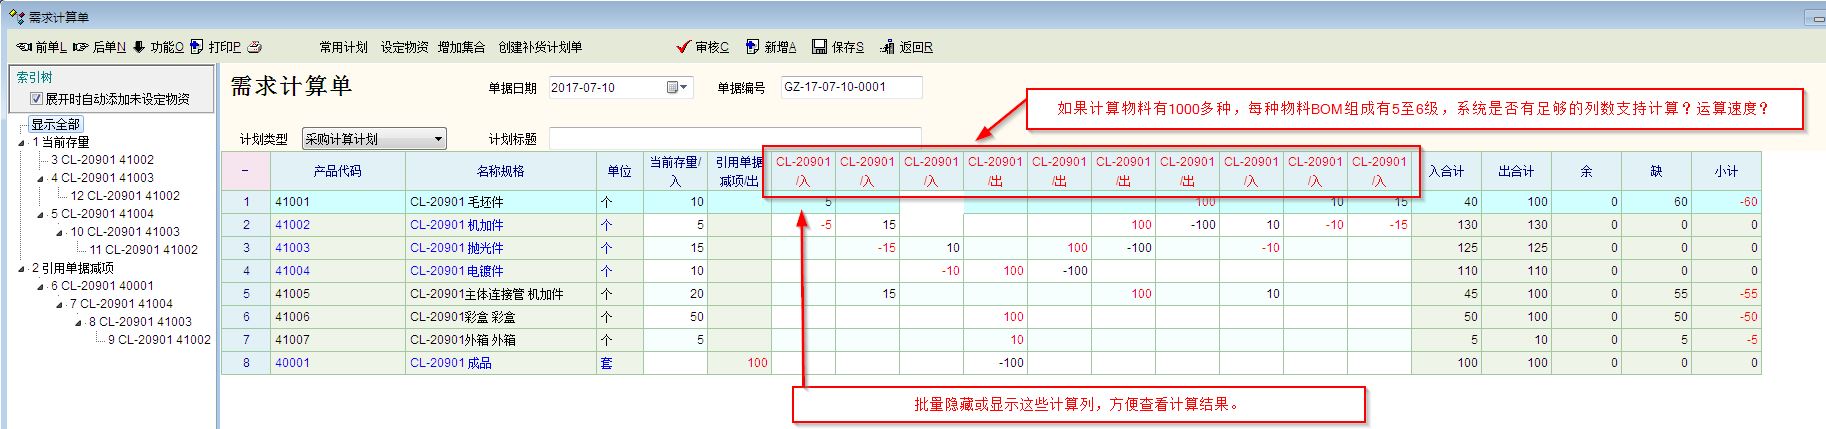Collapse the 1 当前存量 tree node
1826x429 pixels.
point(22,143)
